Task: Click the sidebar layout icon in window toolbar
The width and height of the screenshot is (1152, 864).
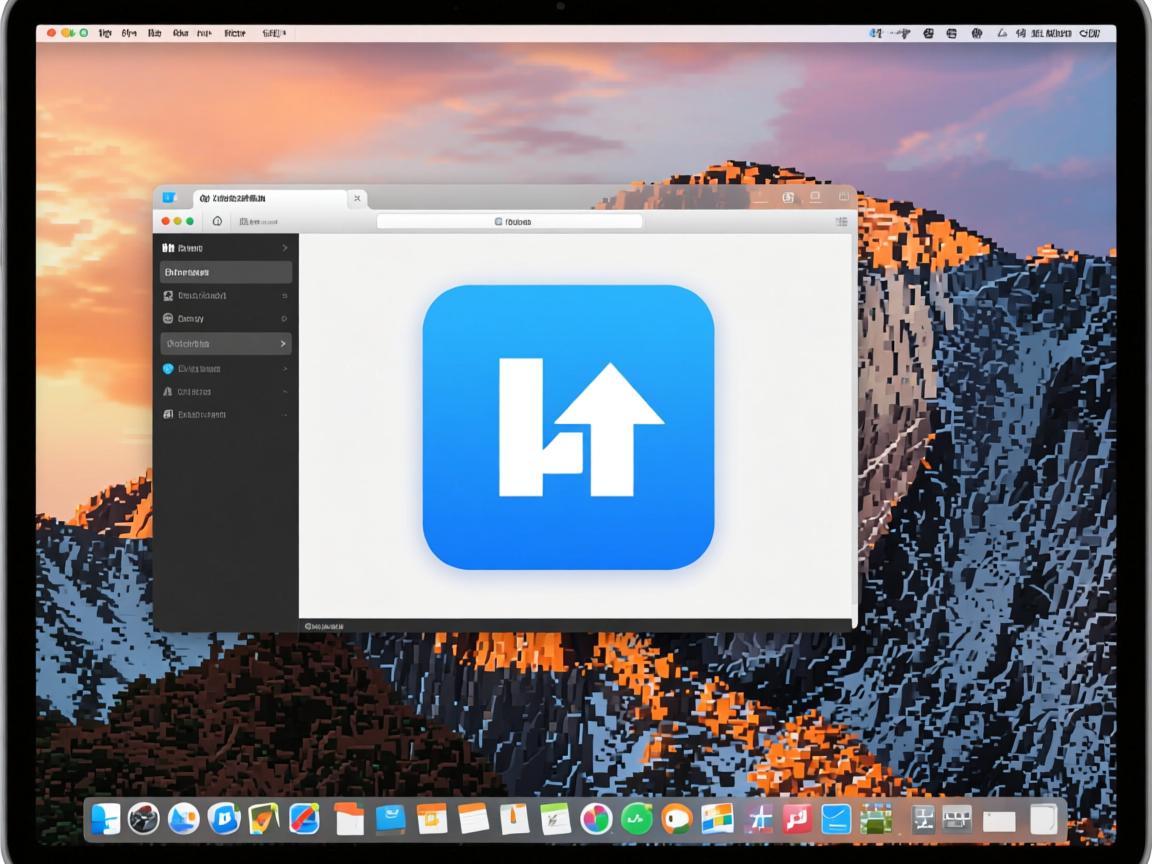Action: 841,221
